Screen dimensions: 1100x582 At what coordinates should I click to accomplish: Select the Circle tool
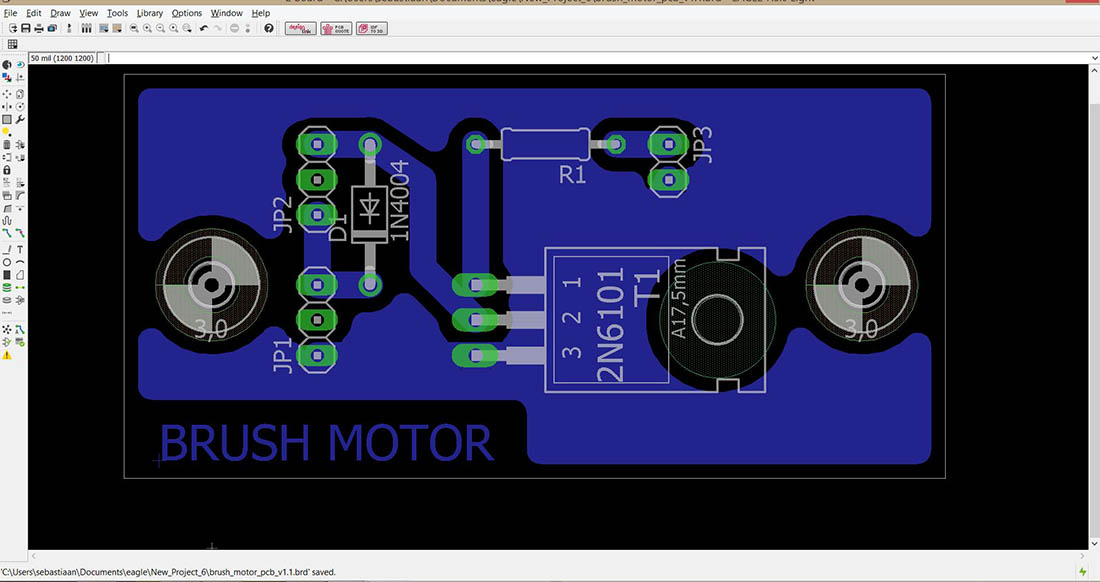[x=7, y=262]
